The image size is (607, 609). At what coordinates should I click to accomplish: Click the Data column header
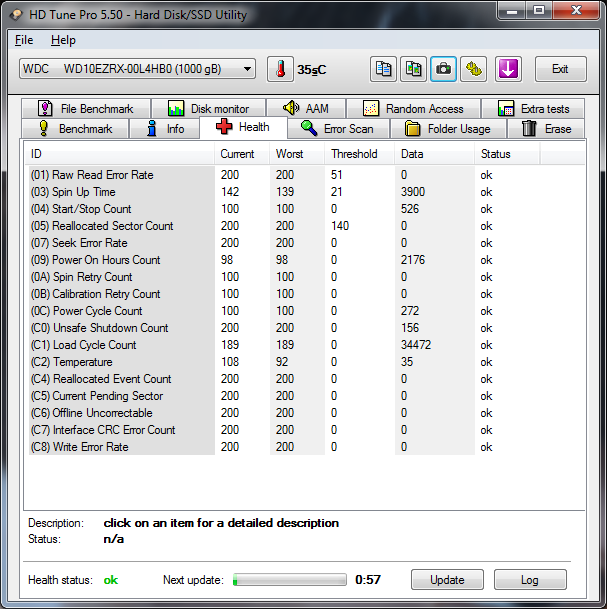(x=434, y=154)
